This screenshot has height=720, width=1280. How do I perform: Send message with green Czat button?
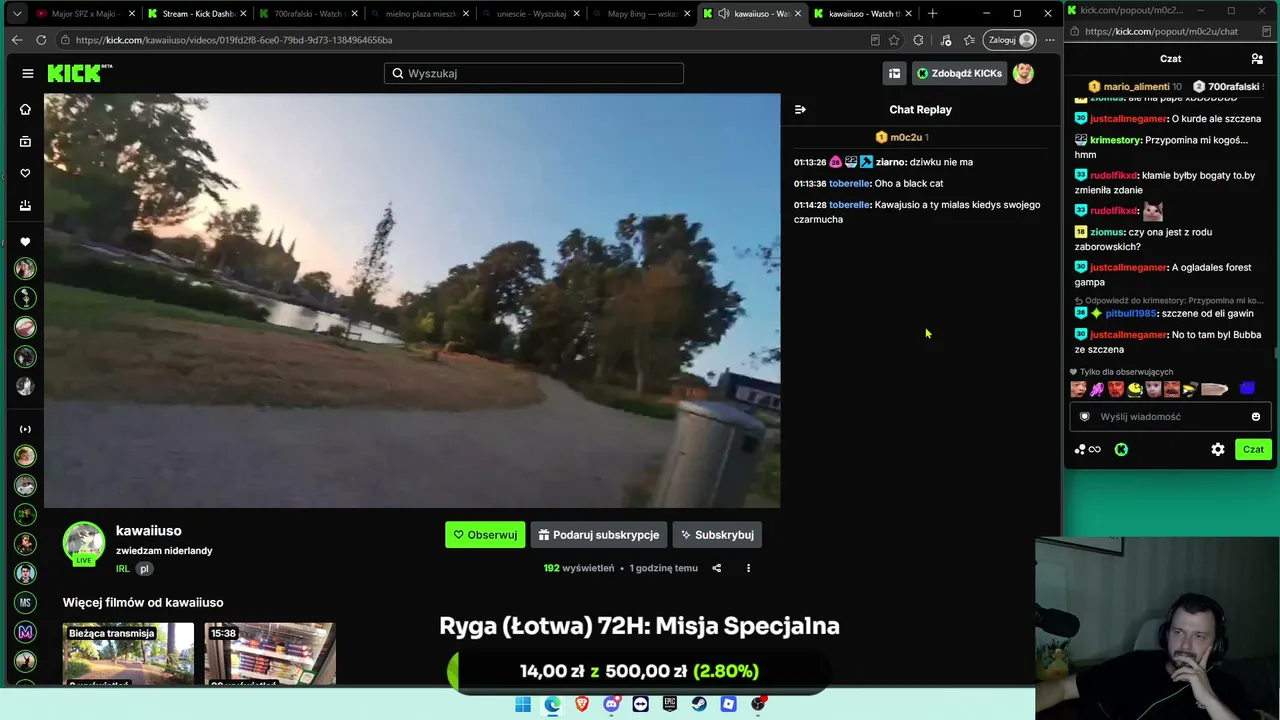tap(1253, 450)
